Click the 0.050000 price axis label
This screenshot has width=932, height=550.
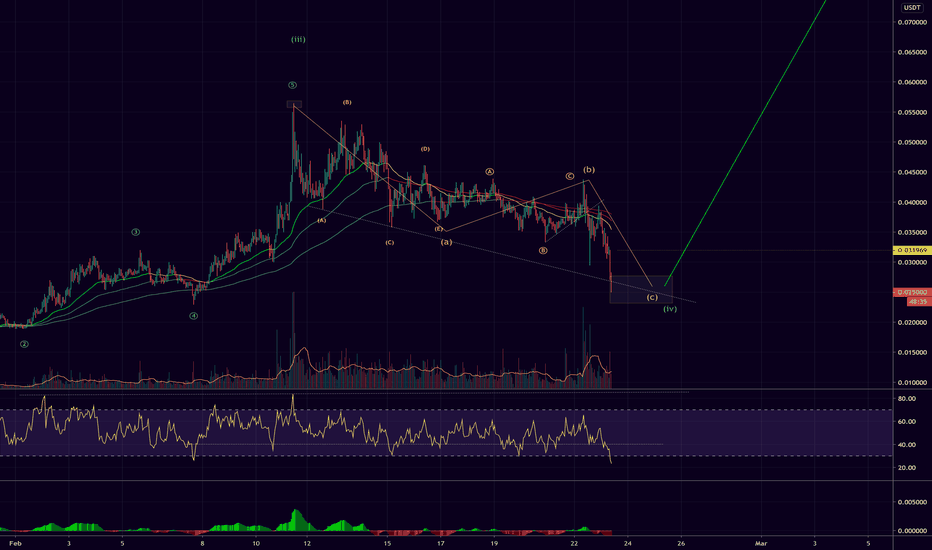912,143
